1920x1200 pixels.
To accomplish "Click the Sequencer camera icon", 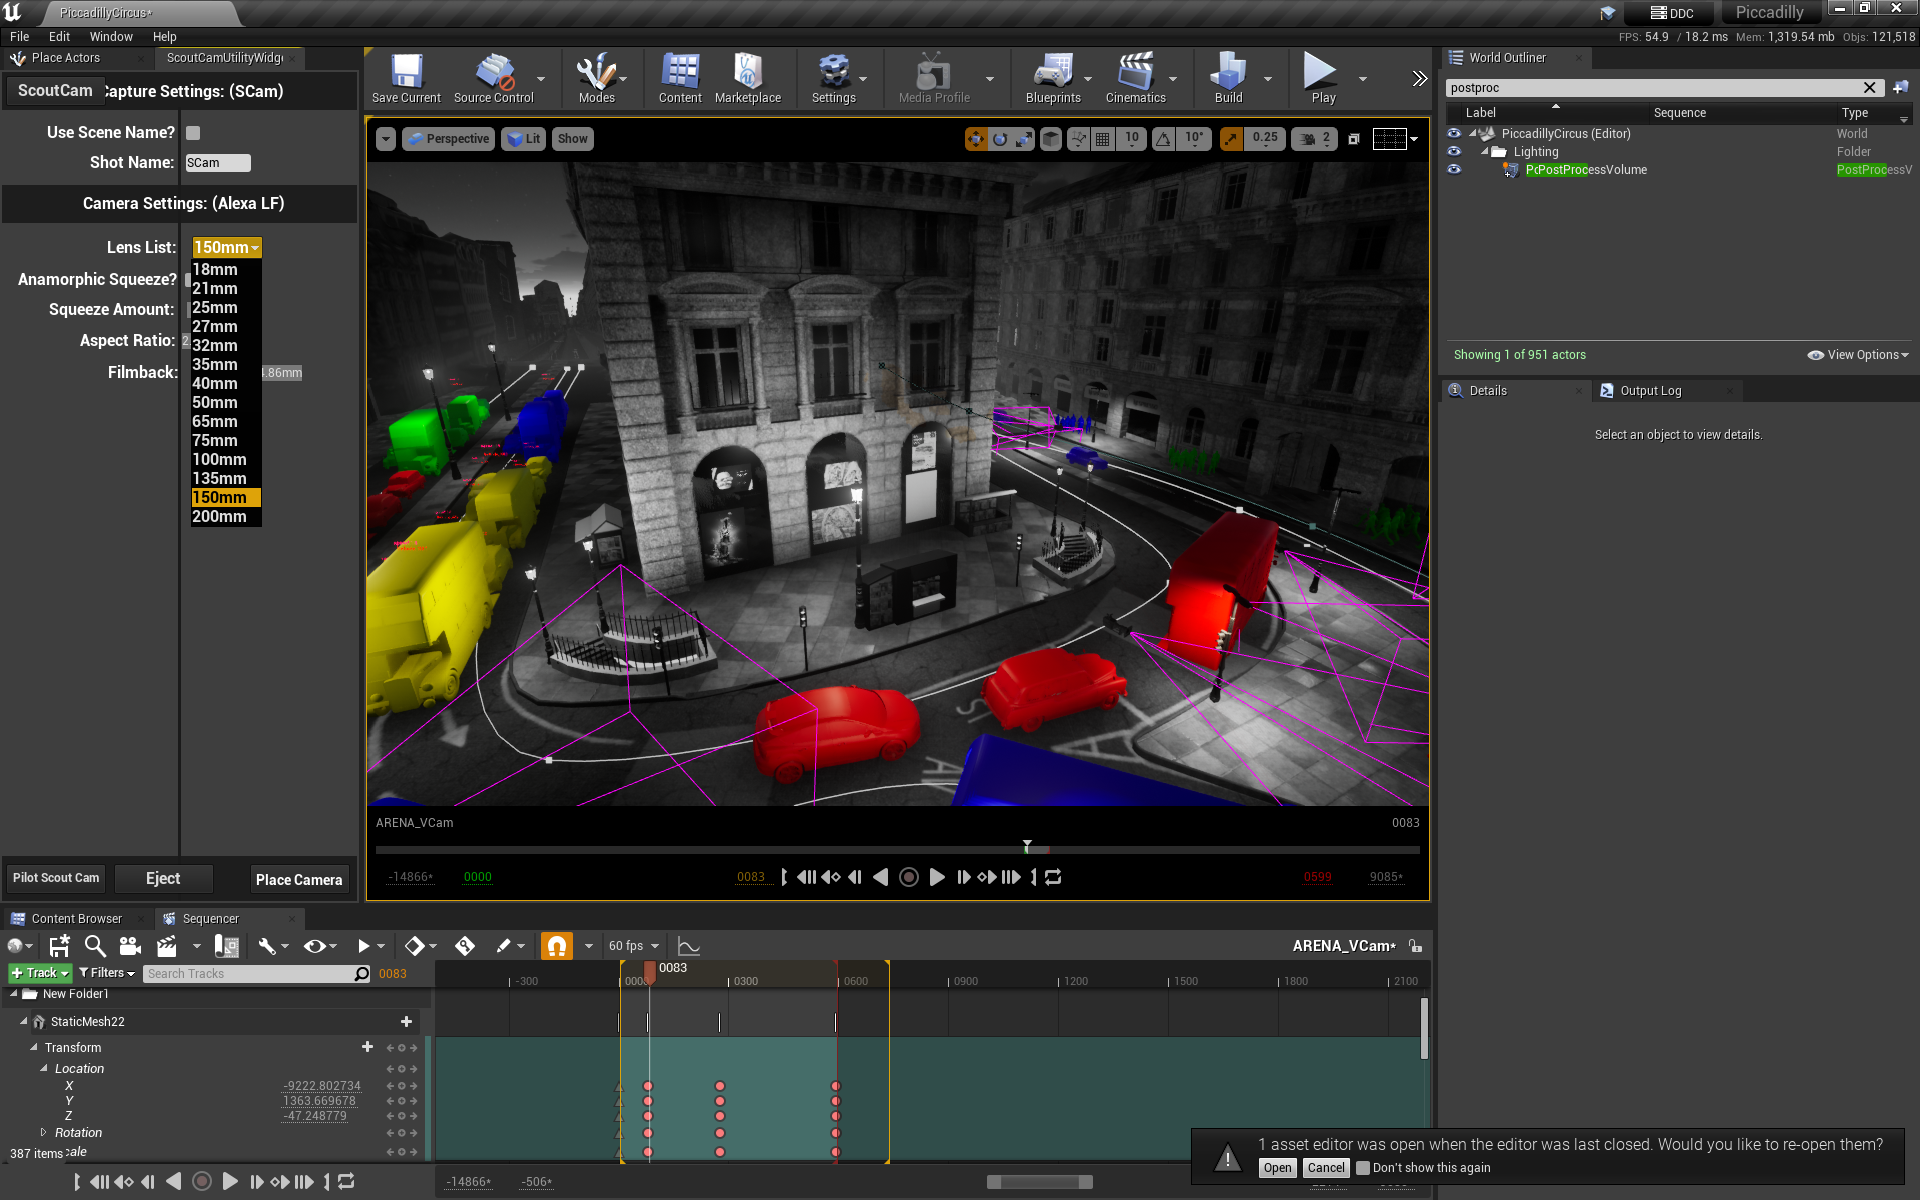I will (130, 946).
